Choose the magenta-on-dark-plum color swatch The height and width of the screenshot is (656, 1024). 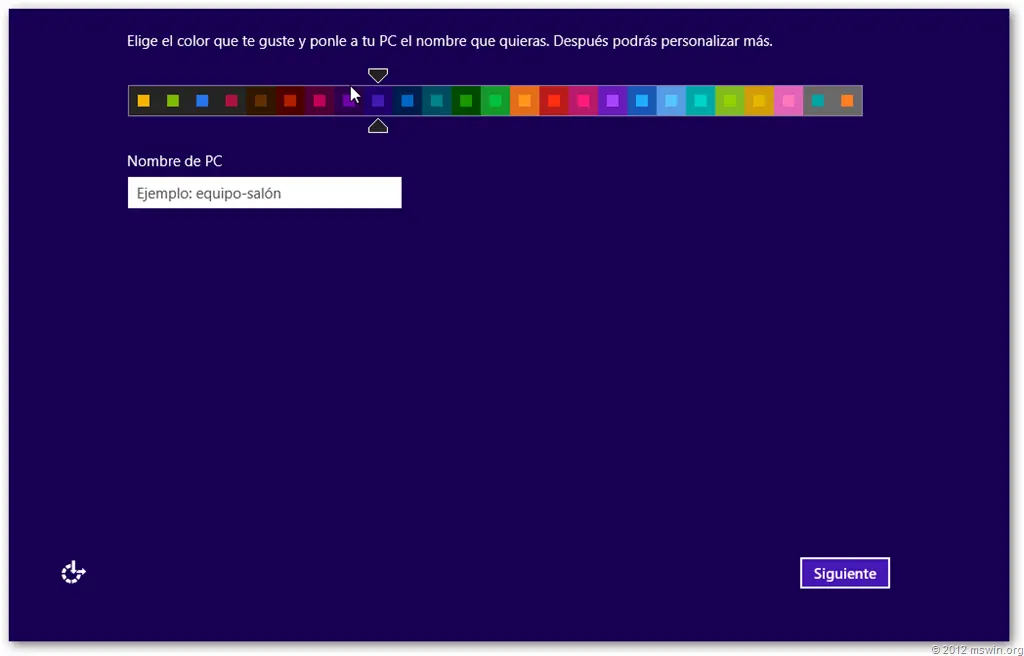pyautogui.click(x=319, y=101)
